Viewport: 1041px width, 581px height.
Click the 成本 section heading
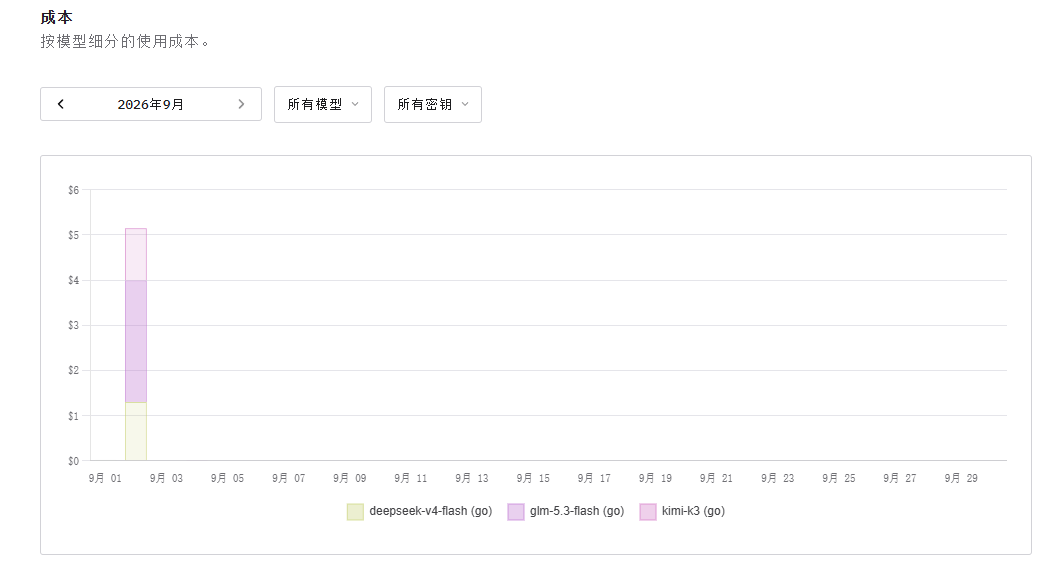pyautogui.click(x=56, y=17)
